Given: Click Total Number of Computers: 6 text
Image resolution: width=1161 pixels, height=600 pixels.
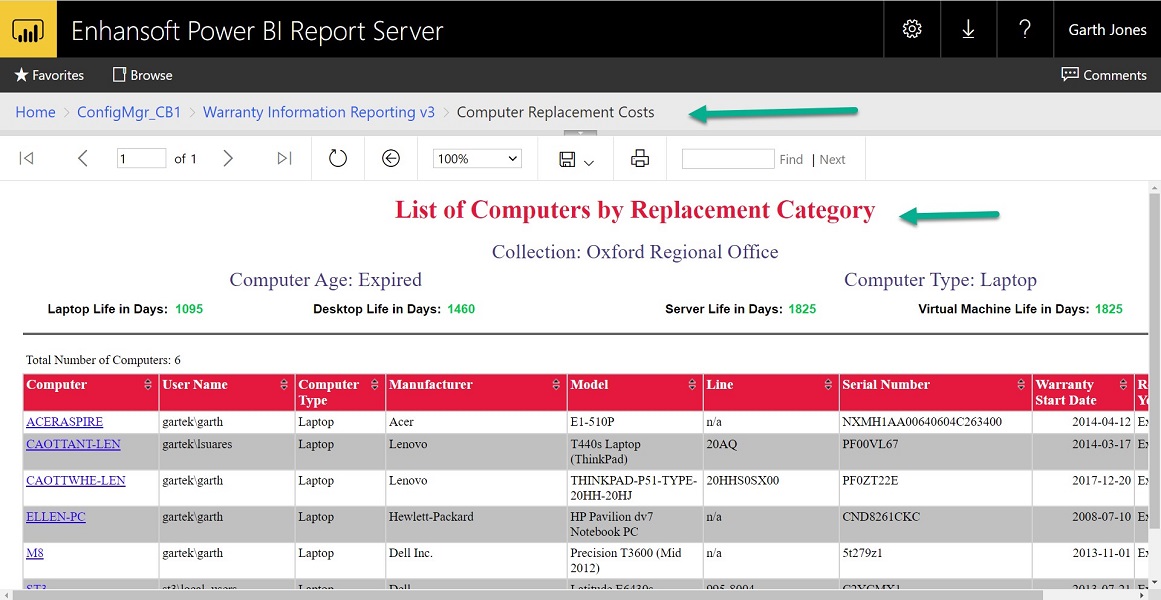Looking at the screenshot, I should point(103,360).
